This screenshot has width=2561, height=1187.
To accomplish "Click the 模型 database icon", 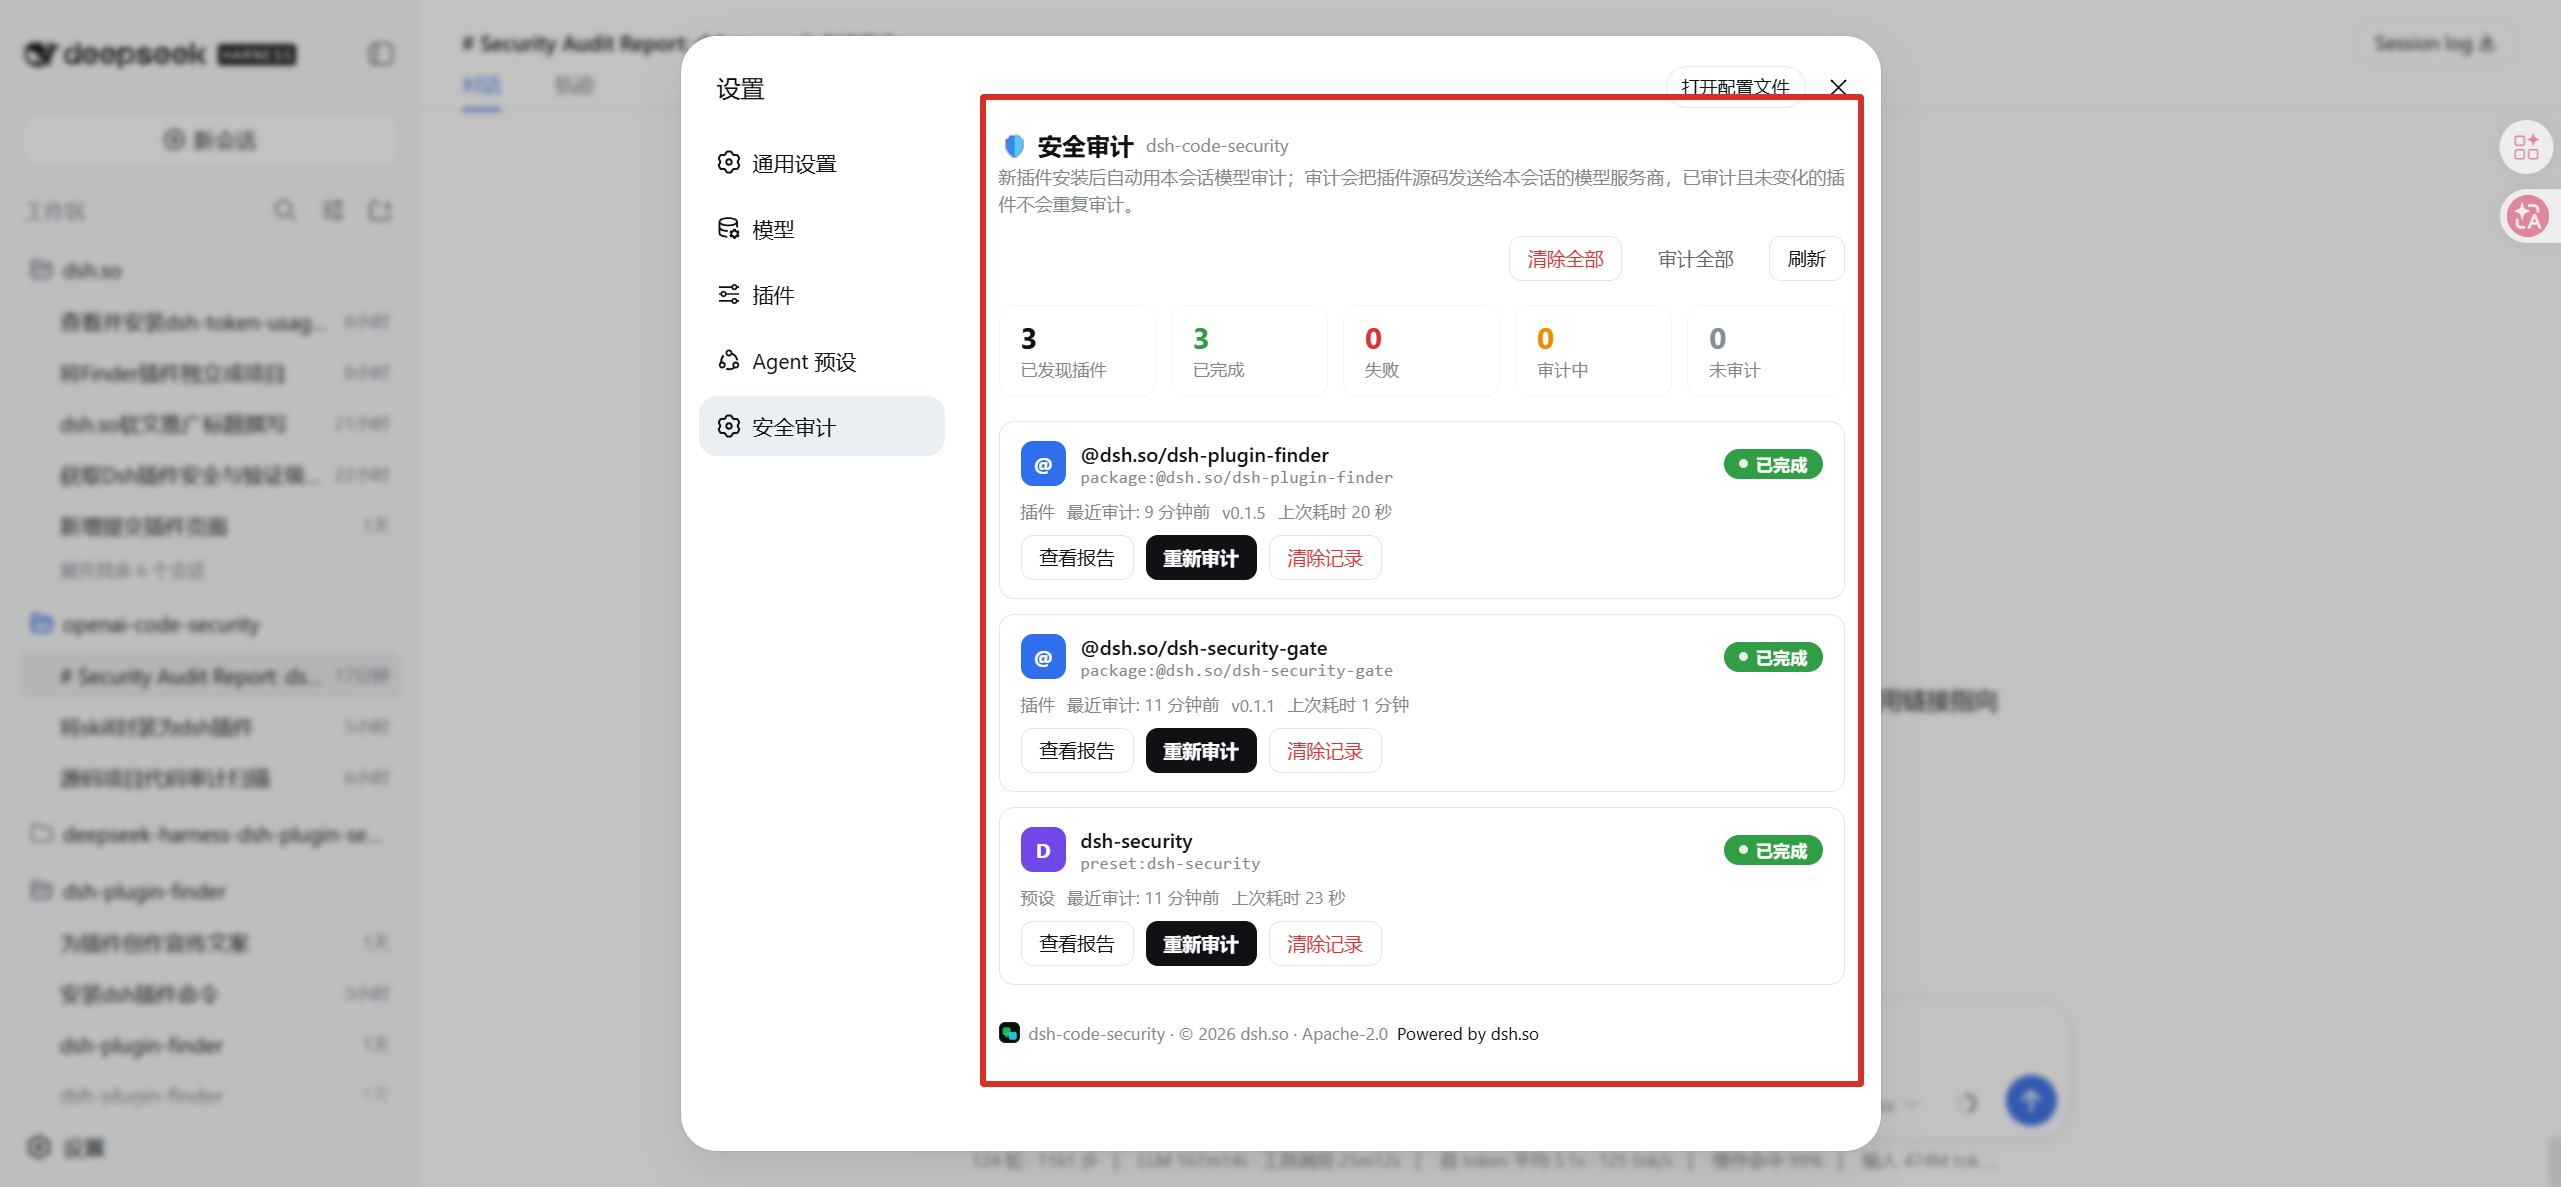I will pos(729,228).
